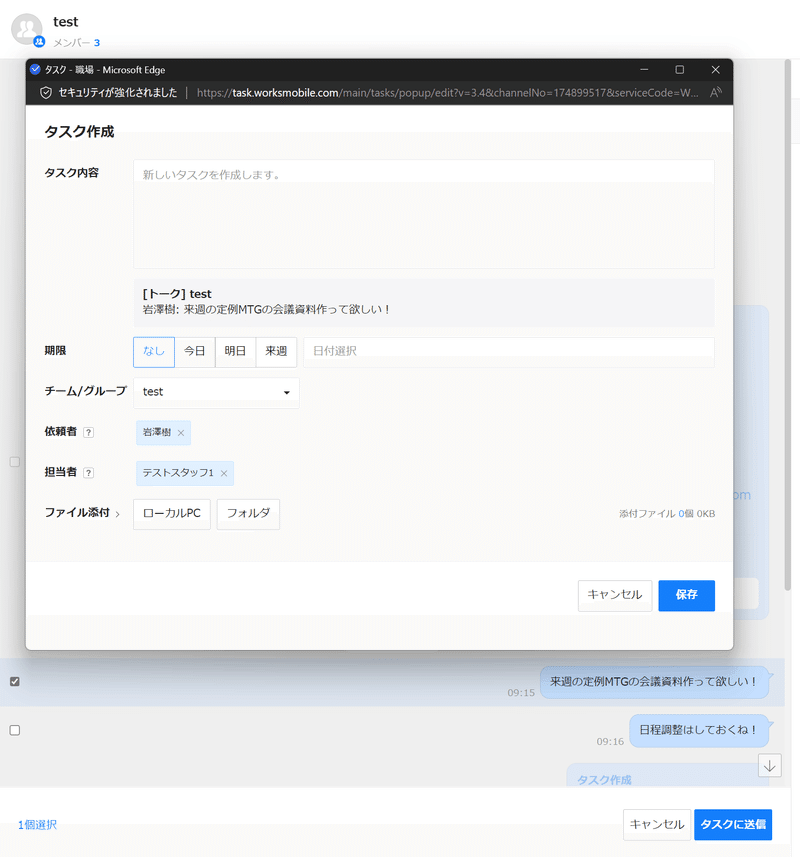The image size is (800, 857).
Task: Open the チーム/グループ dropdown
Action: tap(216, 392)
